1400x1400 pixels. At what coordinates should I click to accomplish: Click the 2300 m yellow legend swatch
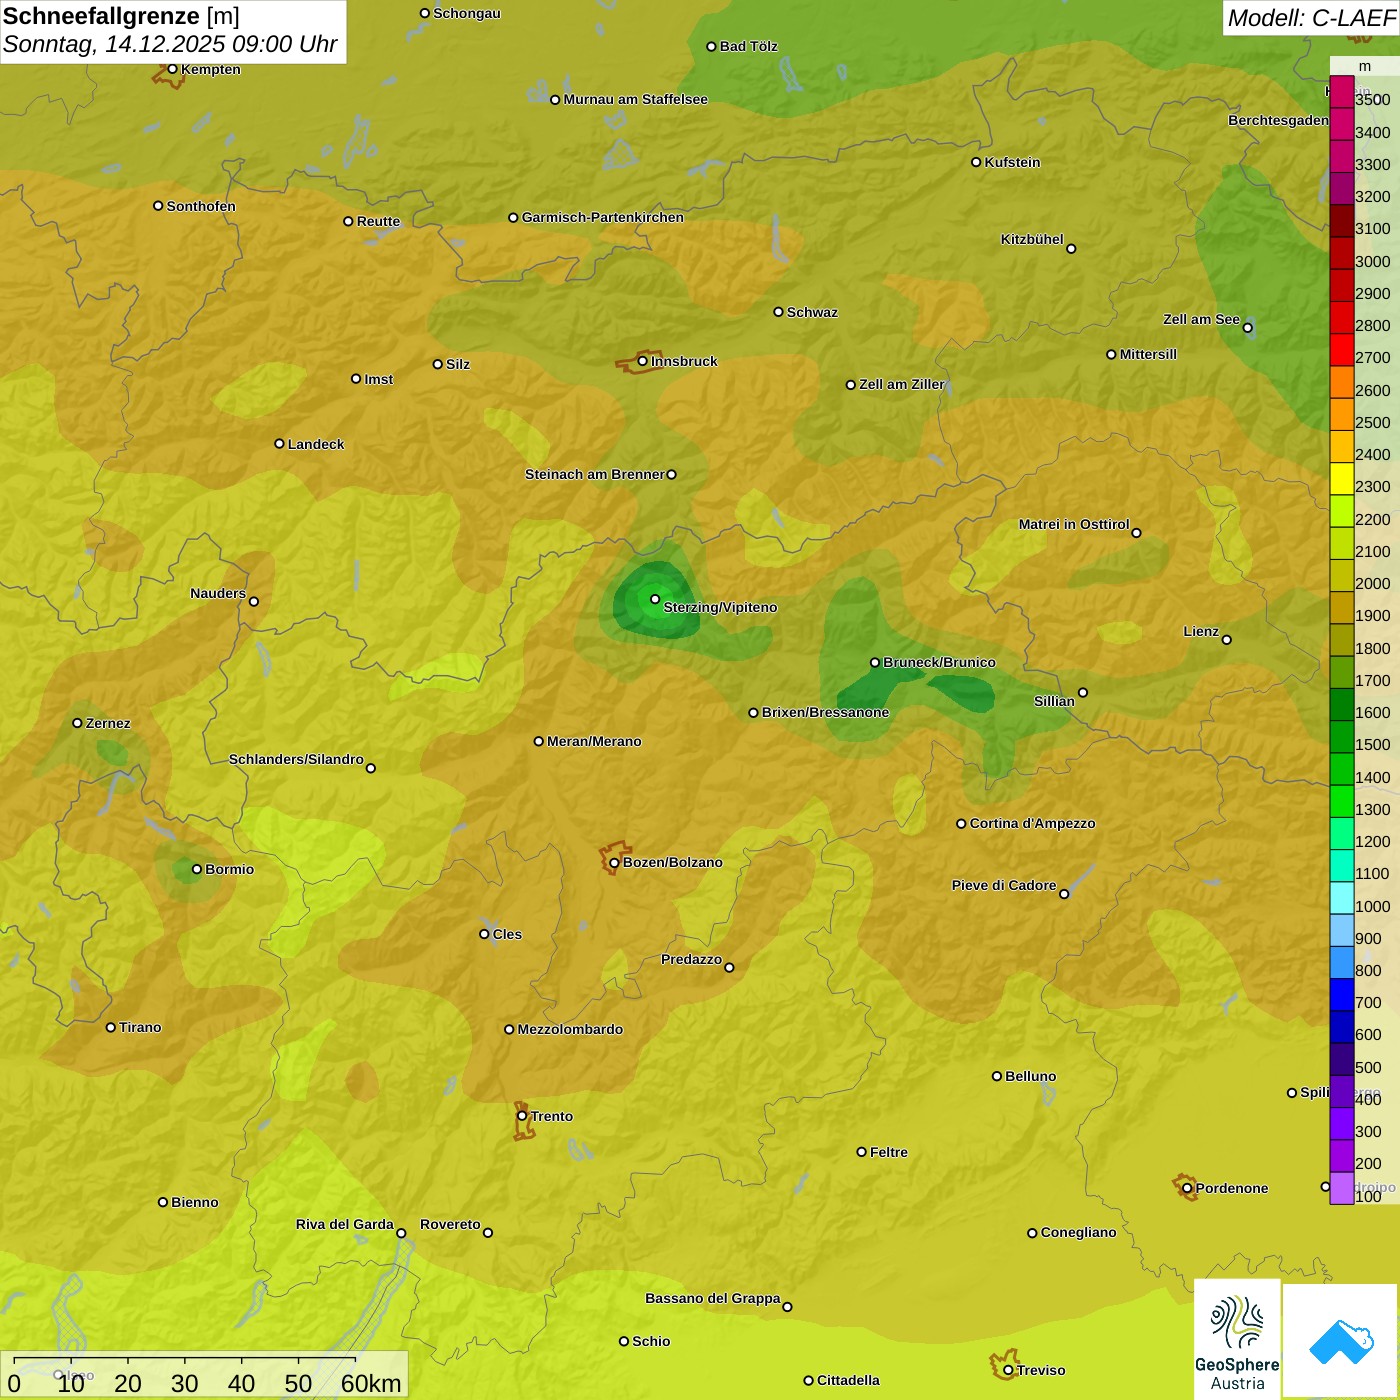[1342, 479]
